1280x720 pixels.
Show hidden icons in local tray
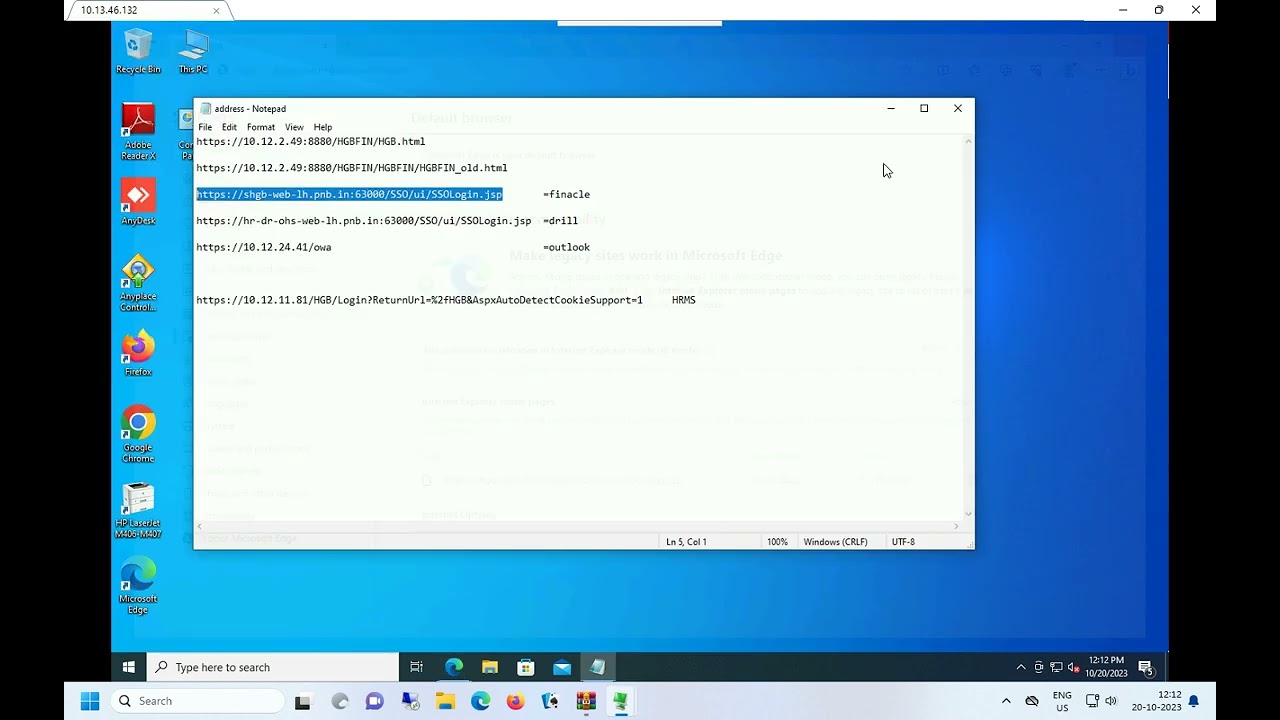point(1006,701)
